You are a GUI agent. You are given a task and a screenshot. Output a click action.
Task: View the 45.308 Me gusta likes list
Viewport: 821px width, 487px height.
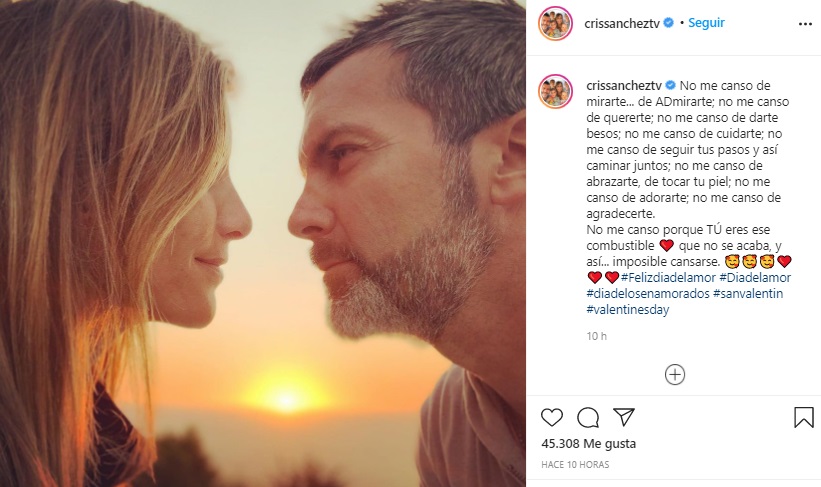[588, 444]
